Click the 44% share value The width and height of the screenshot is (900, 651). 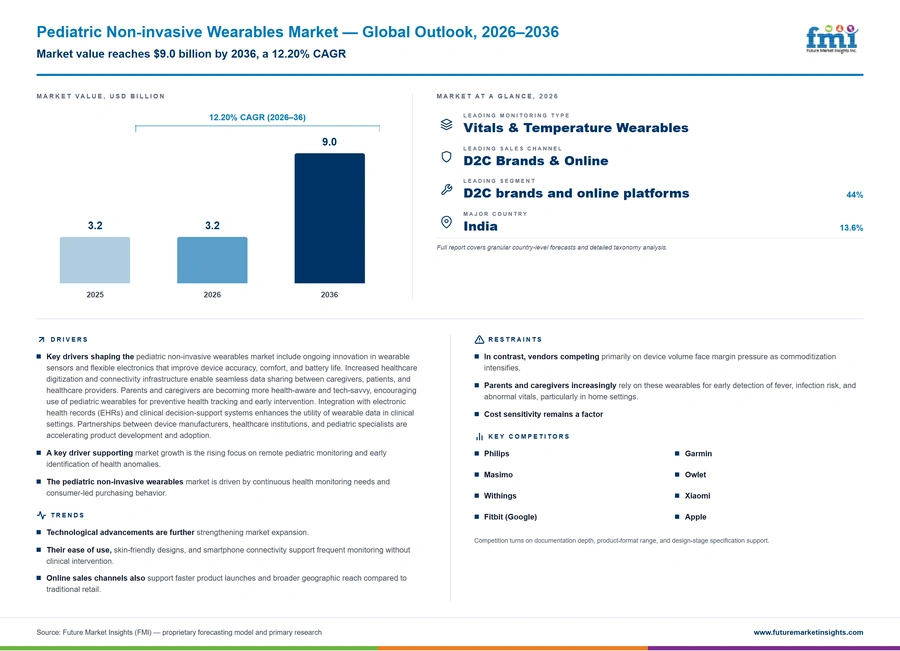[x=854, y=195]
